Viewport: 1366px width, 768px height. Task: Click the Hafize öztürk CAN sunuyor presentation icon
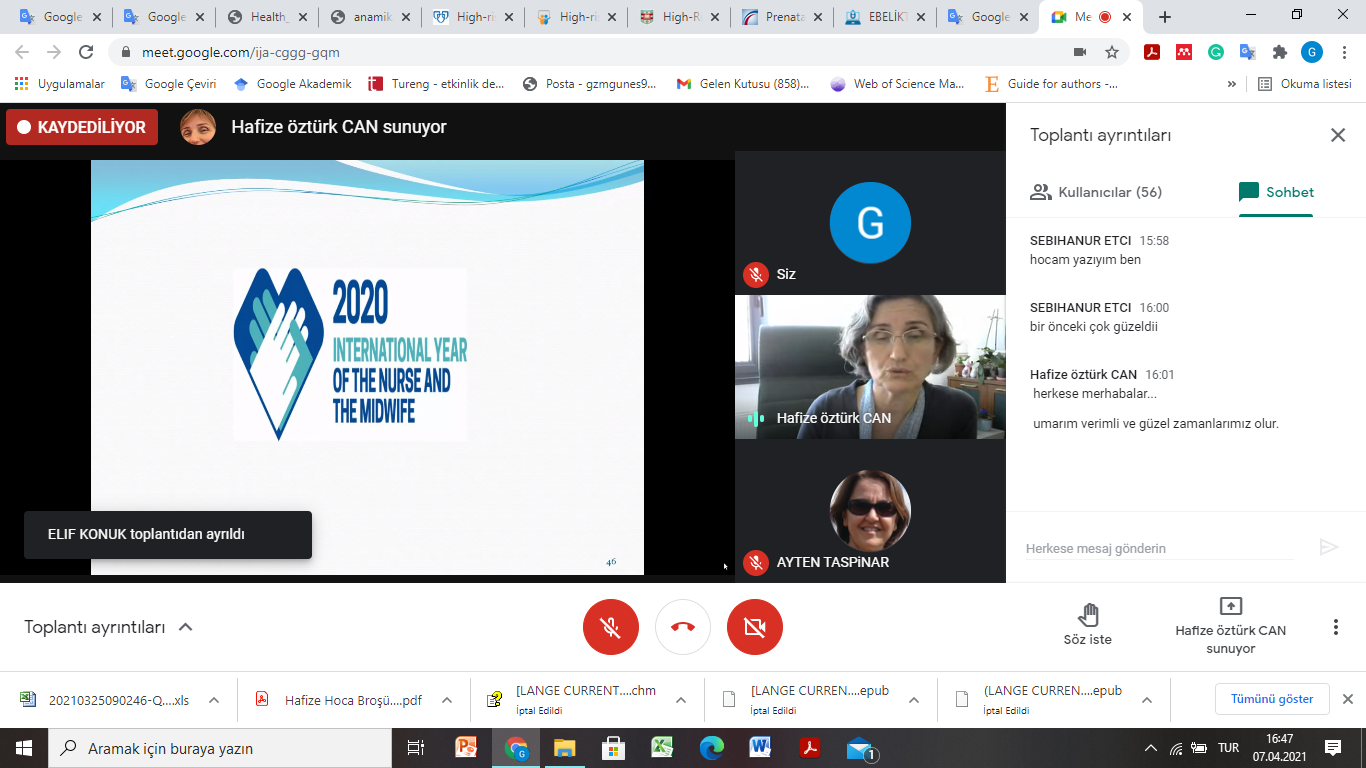click(1230, 606)
